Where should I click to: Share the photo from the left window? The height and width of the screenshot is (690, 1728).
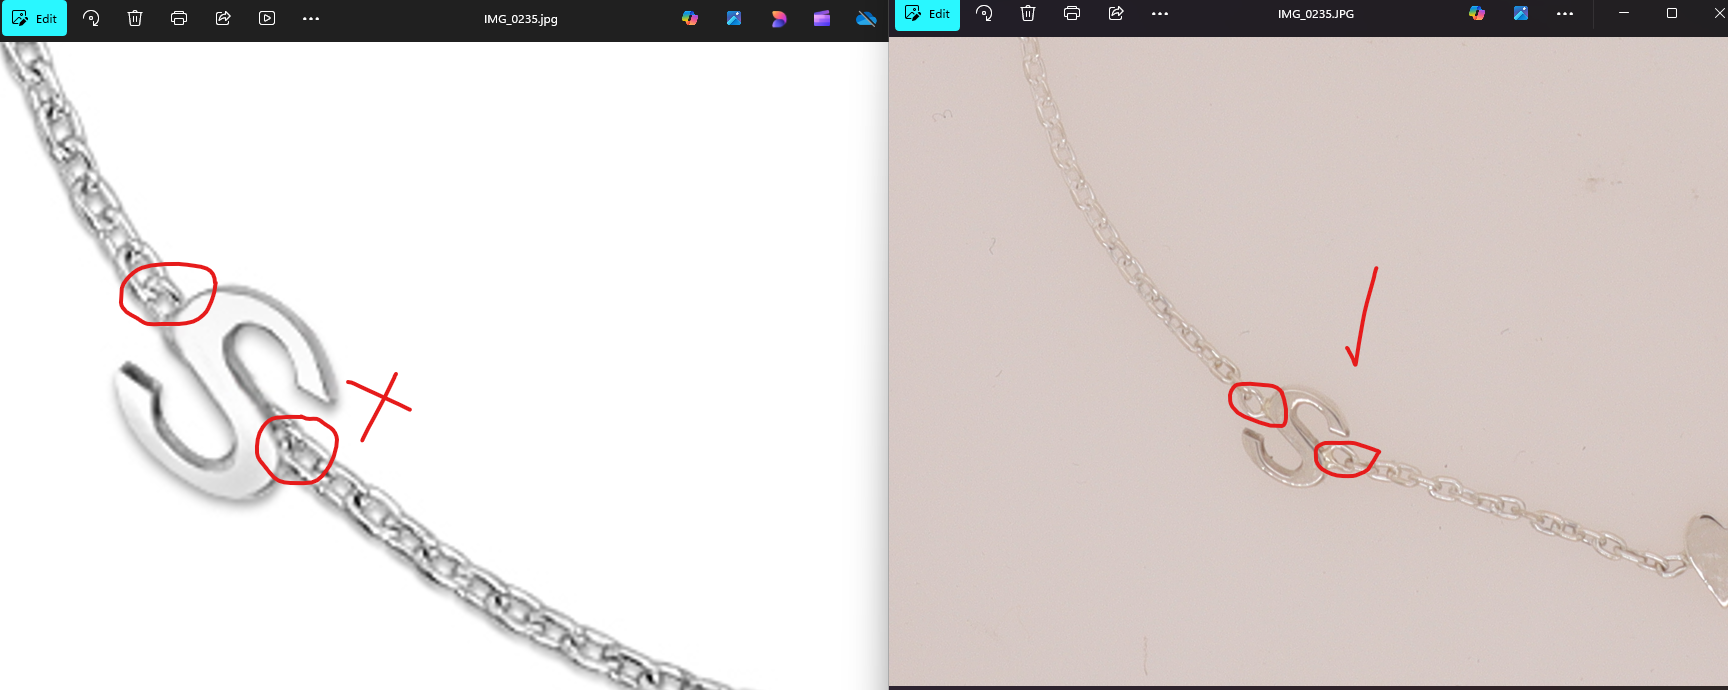(223, 18)
